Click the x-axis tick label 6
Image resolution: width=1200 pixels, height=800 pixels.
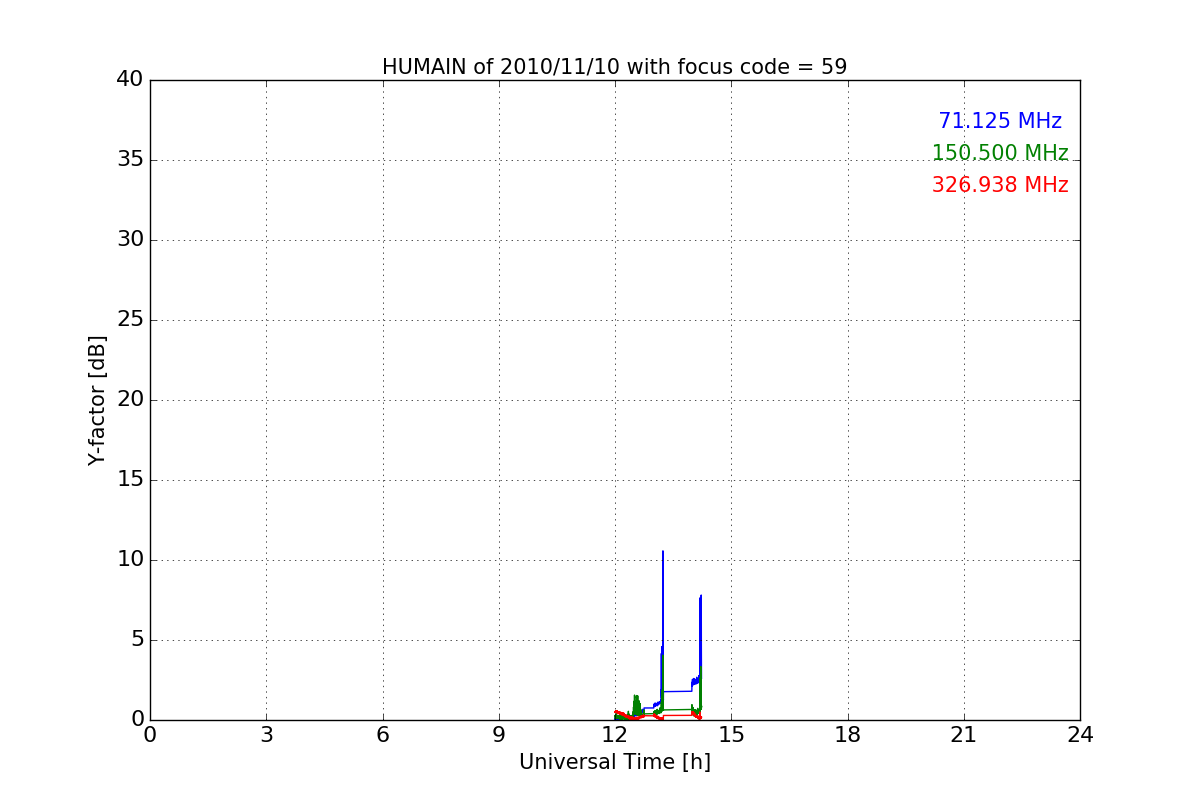(383, 735)
